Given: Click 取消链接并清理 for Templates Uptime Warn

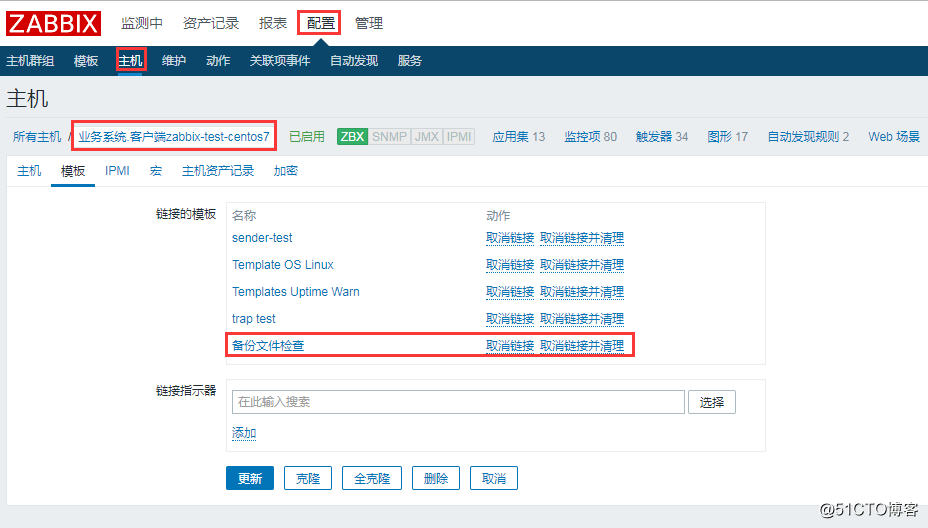Looking at the screenshot, I should 582,292.
